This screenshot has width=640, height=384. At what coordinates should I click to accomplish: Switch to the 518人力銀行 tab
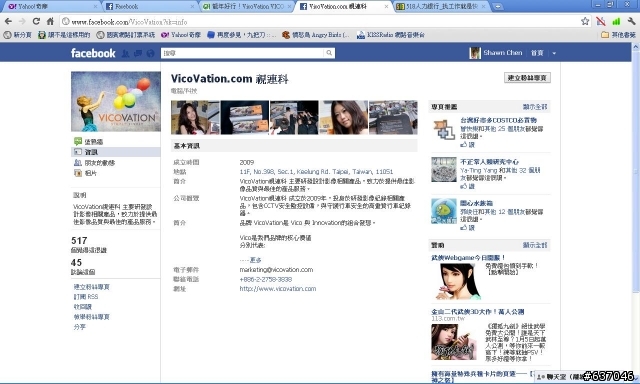(x=442, y=7)
